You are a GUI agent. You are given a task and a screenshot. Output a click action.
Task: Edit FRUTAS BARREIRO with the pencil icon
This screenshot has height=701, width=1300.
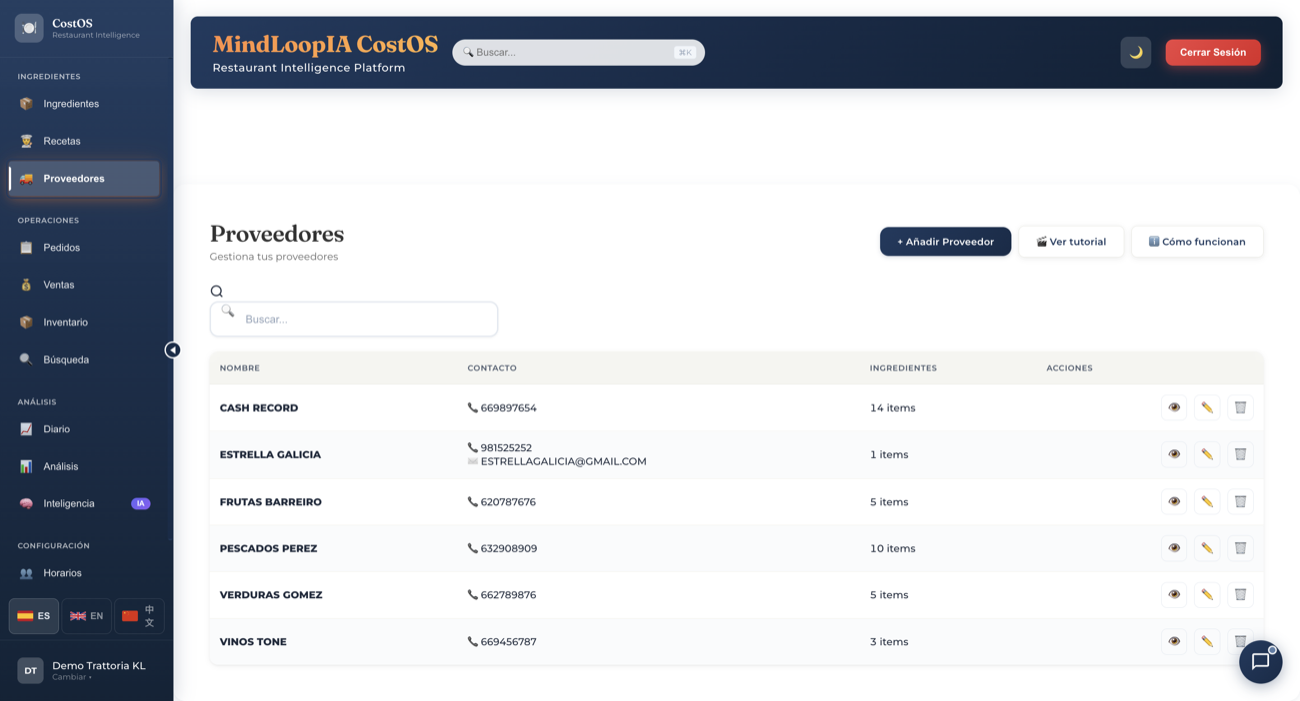1207,501
